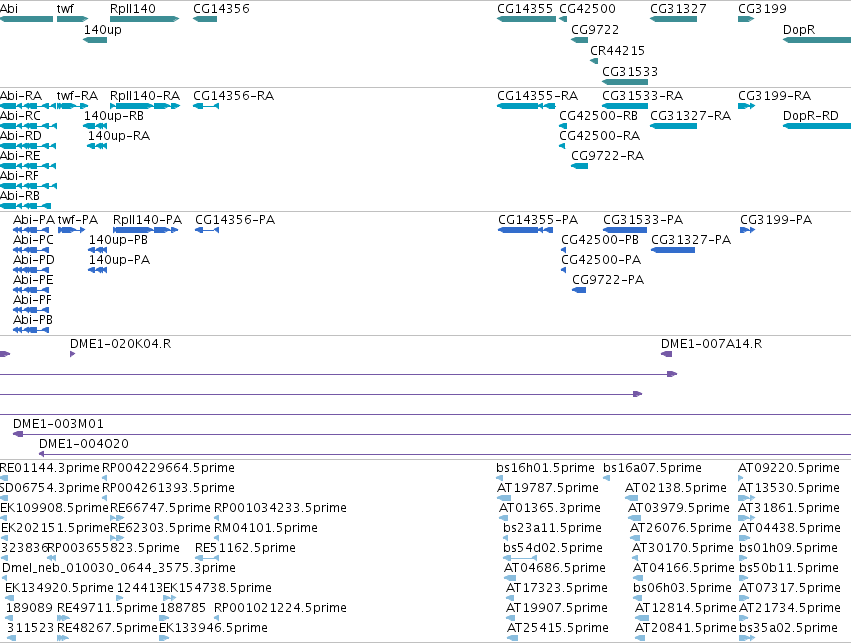Click the CG31533 gene bar
Image resolution: width=851 pixels, height=643 pixels.
coord(625,82)
